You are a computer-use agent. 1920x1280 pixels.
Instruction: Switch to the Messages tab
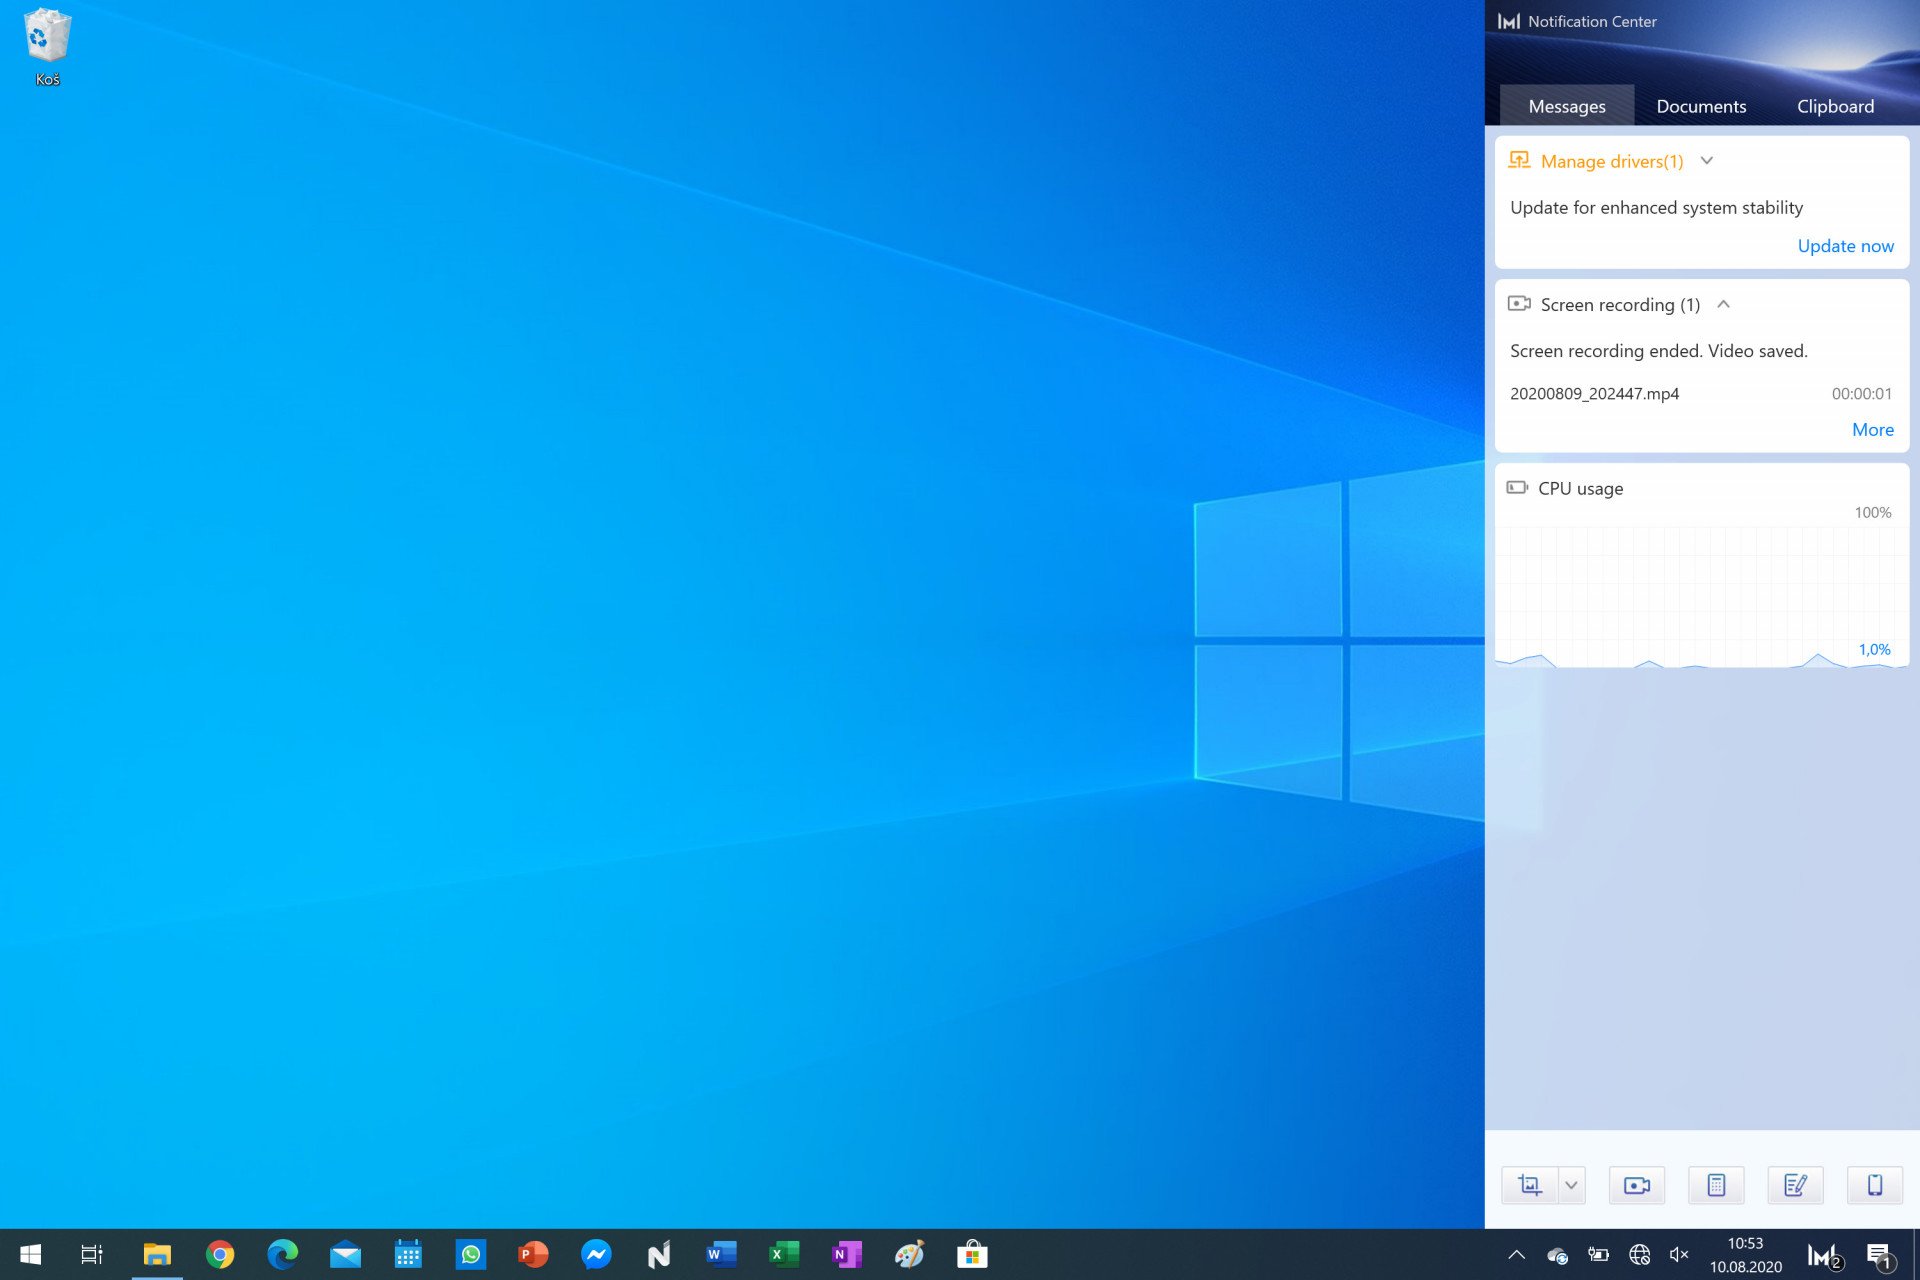click(1567, 106)
